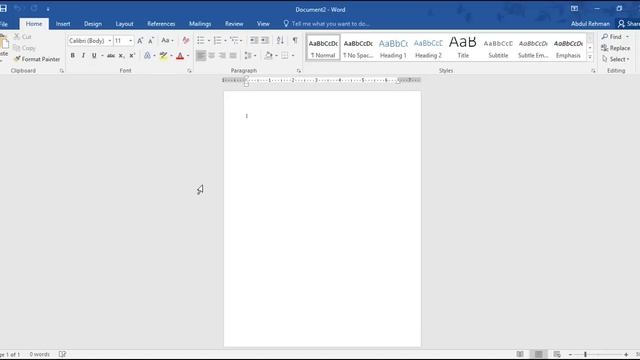
Task: Switch to Review tab
Action: tap(234, 24)
